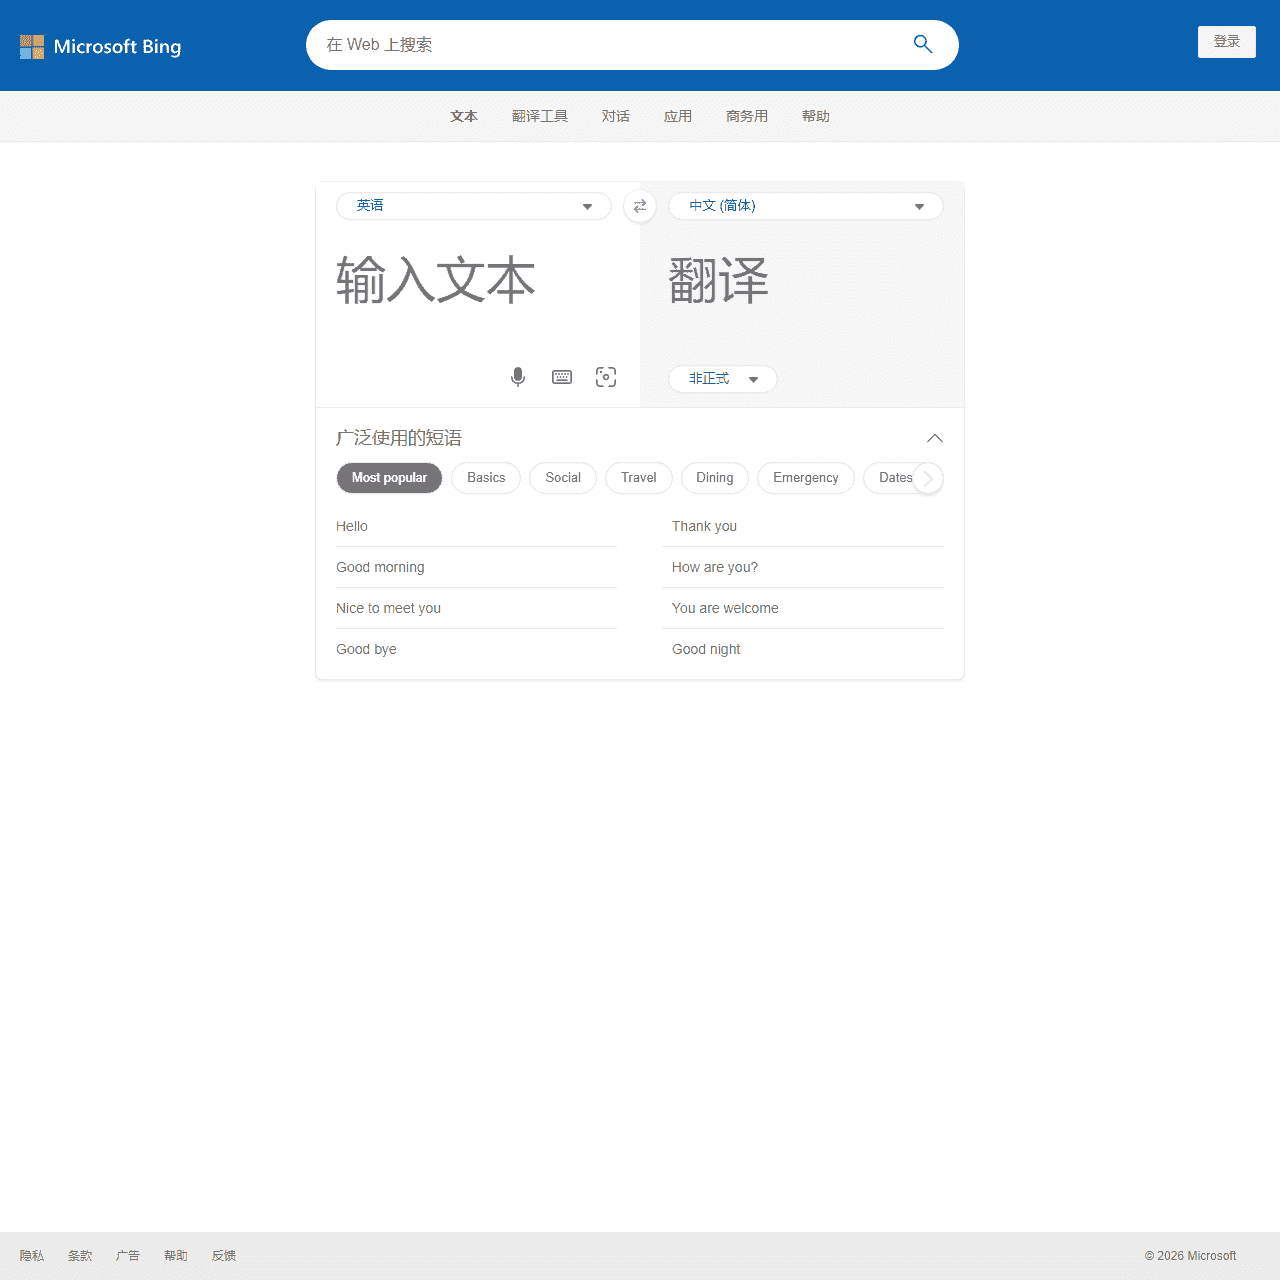The image size is (1280, 1280).
Task: Choose the phrase Good night
Action: tap(803, 649)
